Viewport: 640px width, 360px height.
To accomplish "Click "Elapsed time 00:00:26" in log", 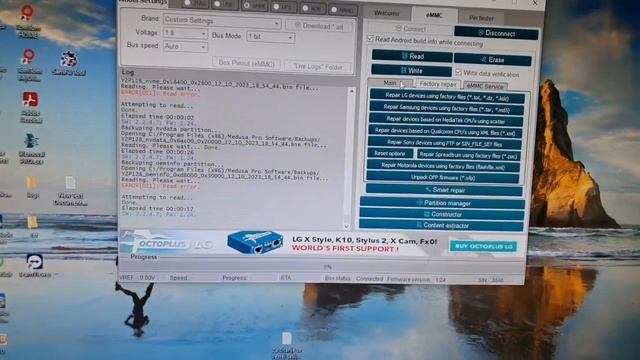I will point(158,152).
